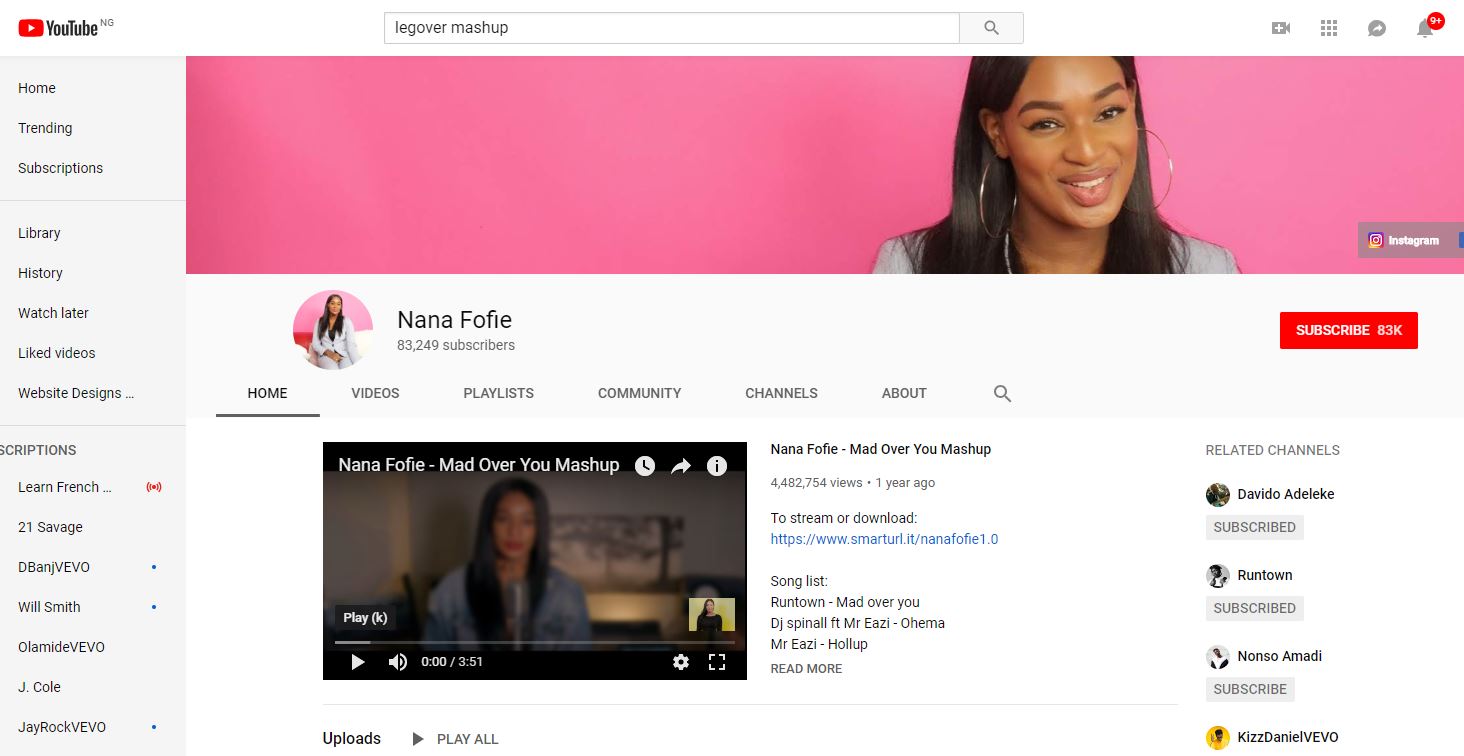Viewport: 1464px width, 756px height.
Task: Unsubscribe from Davido Adeleke via SUBSCRIBED button
Action: [1255, 527]
